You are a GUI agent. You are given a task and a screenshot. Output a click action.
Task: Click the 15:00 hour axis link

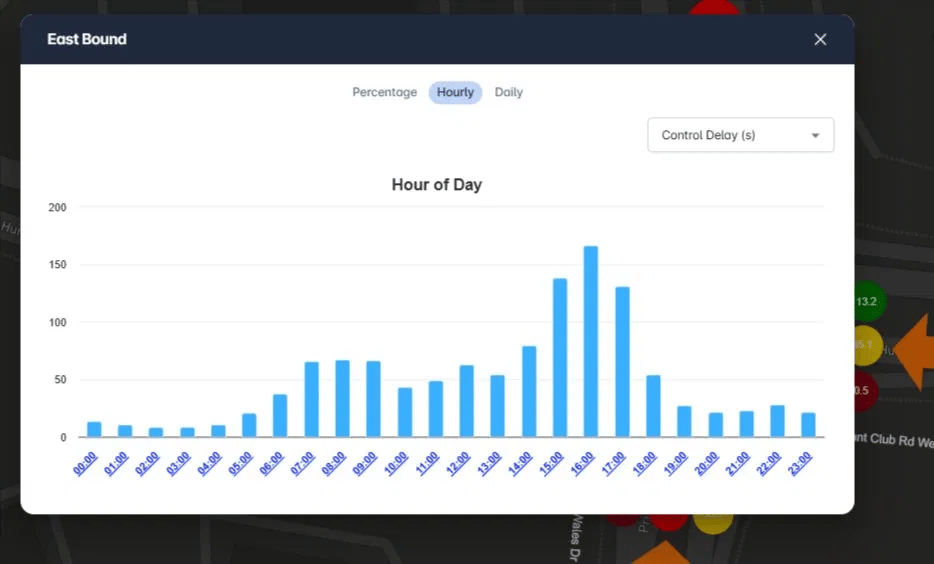[551, 463]
